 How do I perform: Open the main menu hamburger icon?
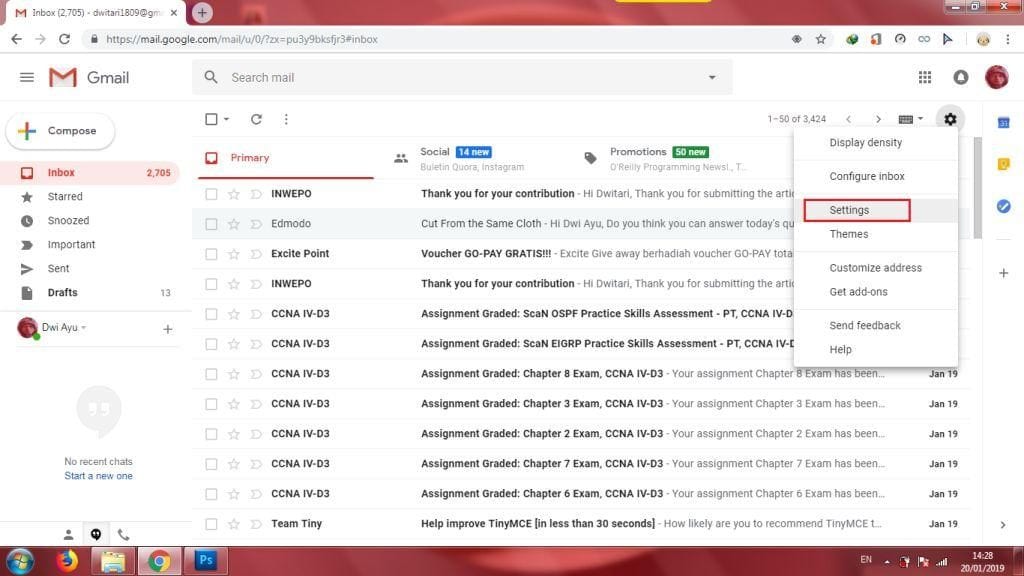(27, 78)
